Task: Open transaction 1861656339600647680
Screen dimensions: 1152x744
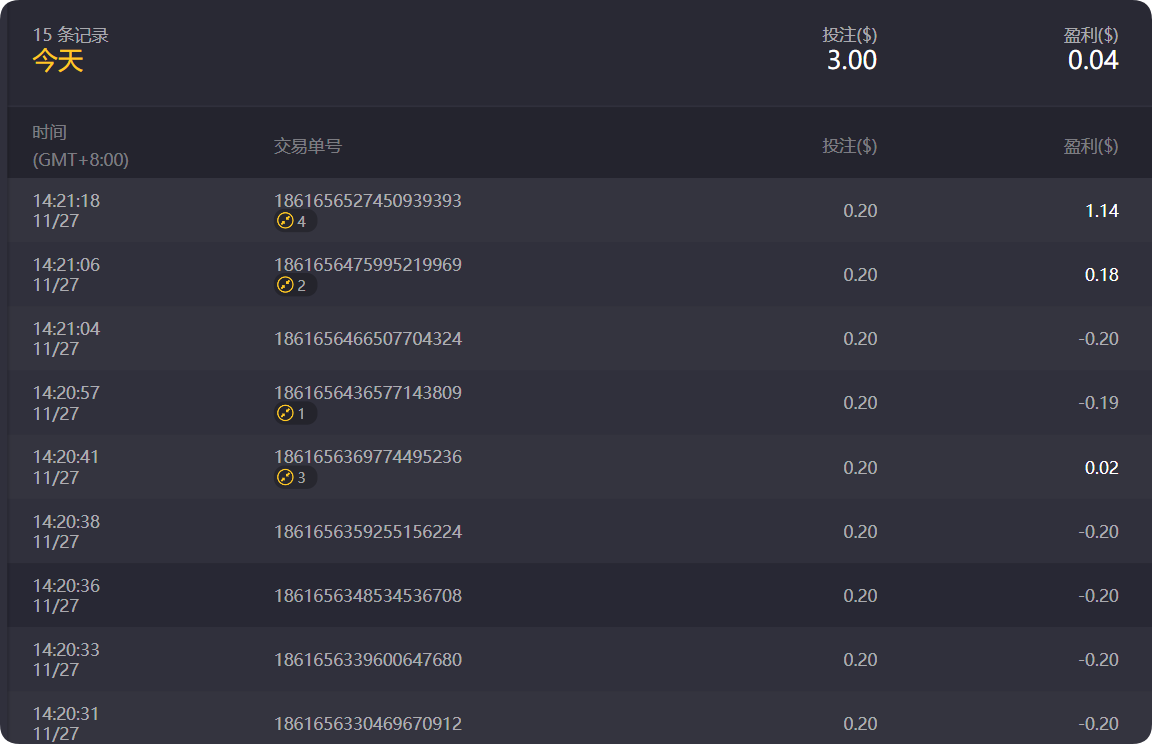Action: click(x=368, y=660)
